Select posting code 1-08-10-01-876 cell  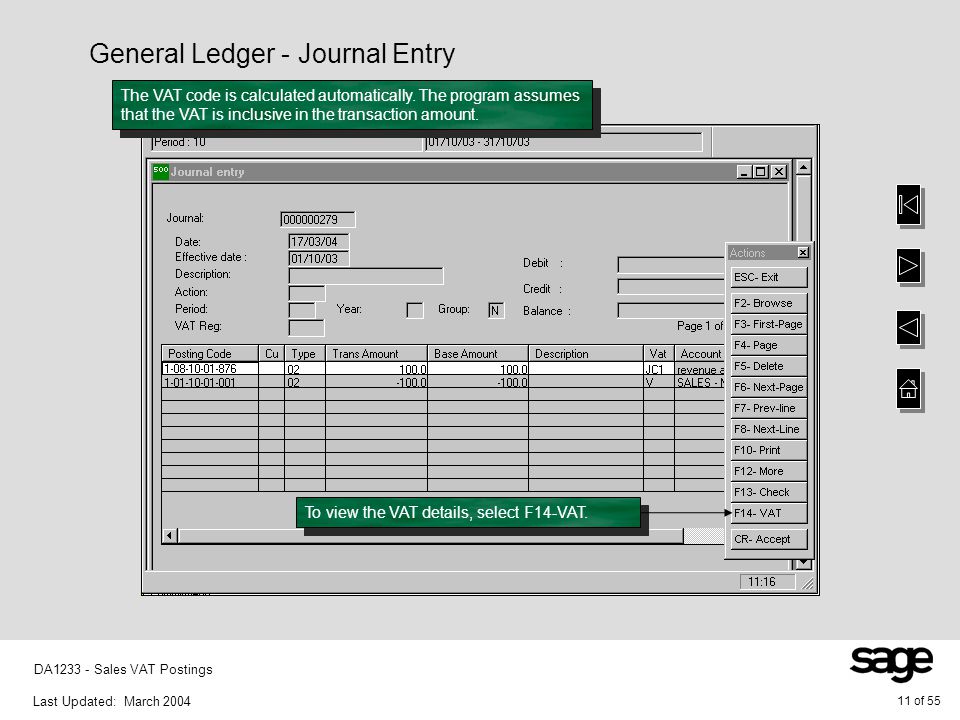pyautogui.click(x=210, y=369)
